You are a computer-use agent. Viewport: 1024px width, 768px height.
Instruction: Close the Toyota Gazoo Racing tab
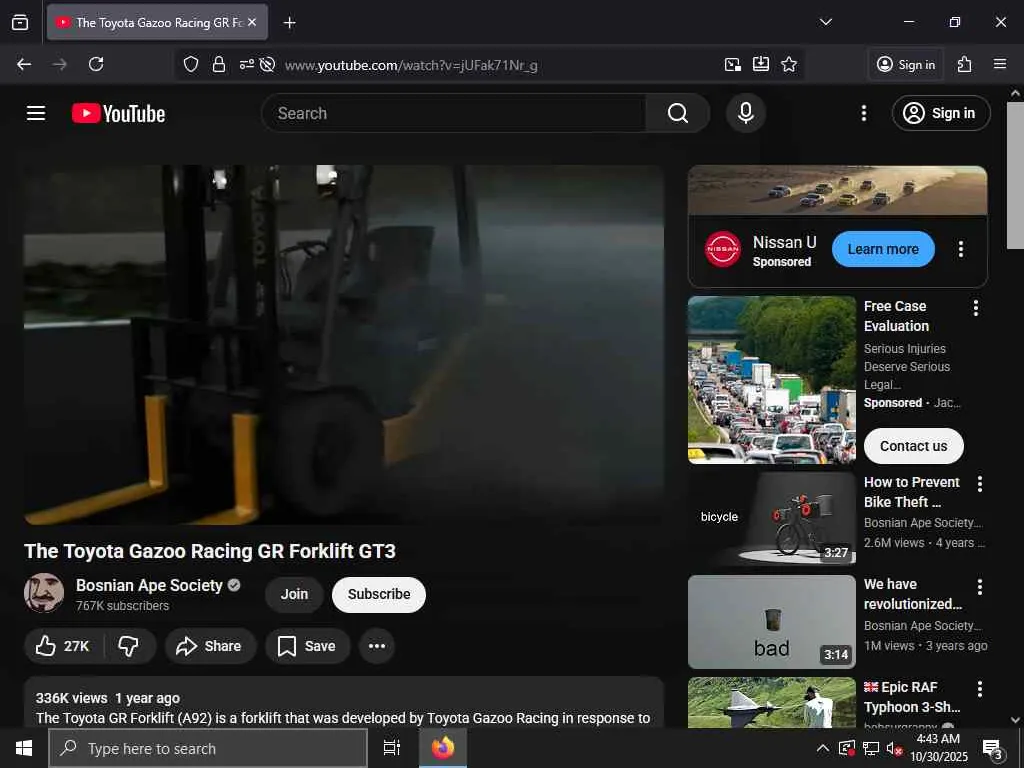252,22
